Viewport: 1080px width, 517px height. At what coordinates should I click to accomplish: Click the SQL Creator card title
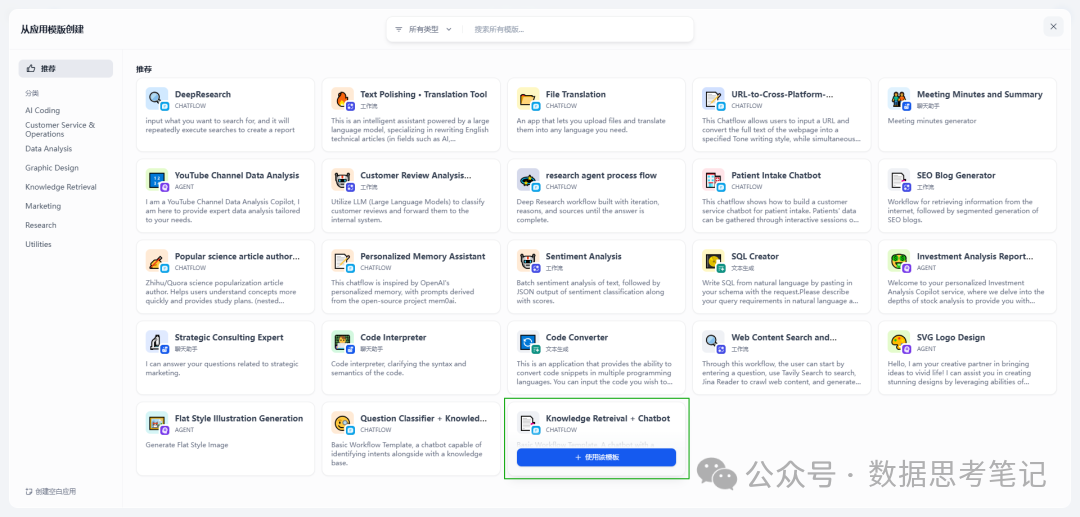(x=755, y=256)
